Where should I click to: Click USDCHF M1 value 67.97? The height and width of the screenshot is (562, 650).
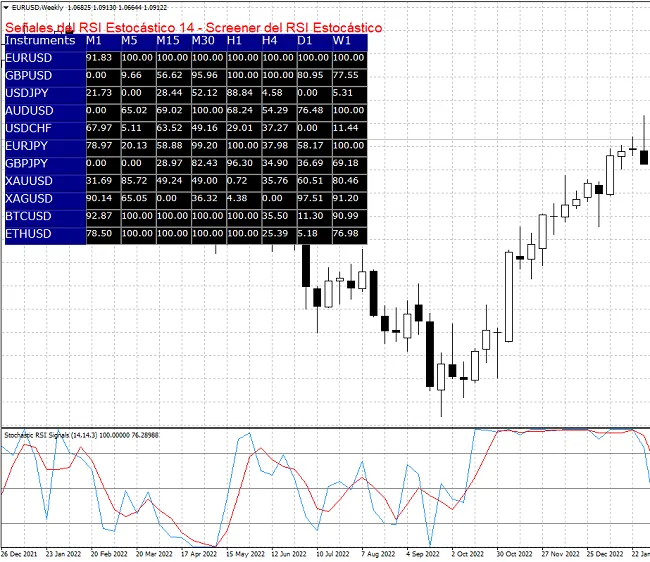coord(99,128)
